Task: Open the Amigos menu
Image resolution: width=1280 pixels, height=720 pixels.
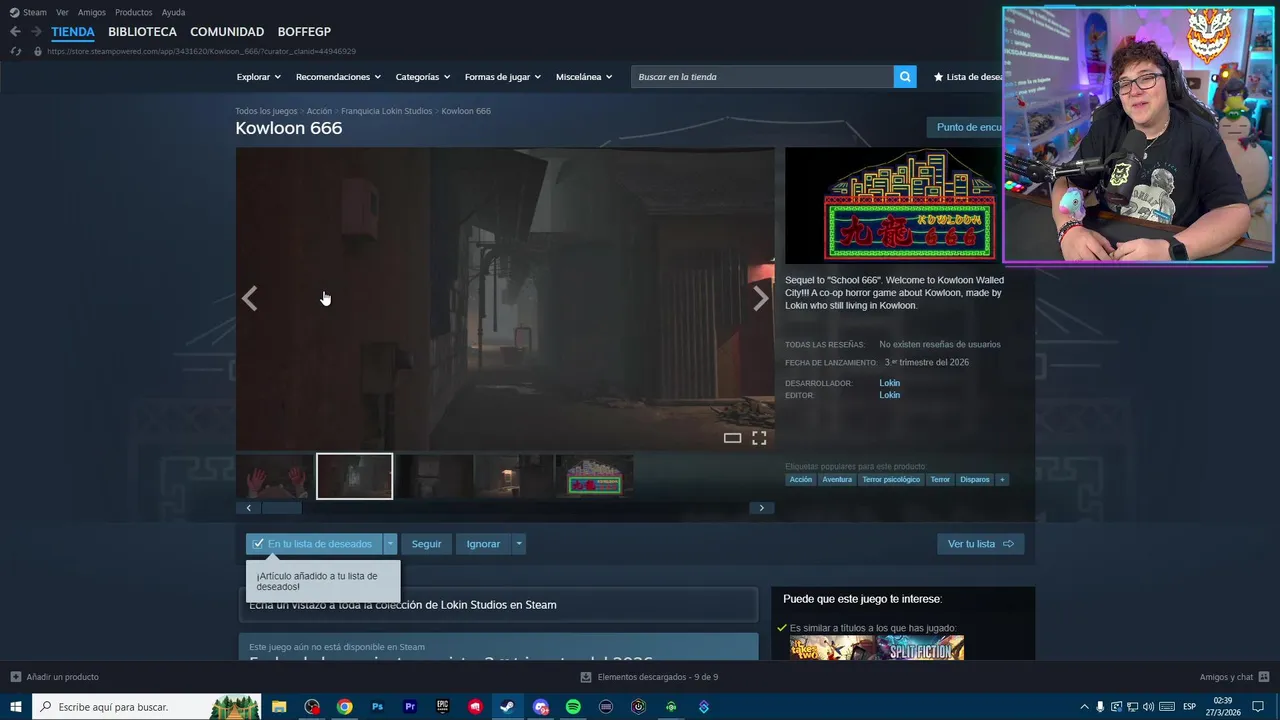Action: tap(92, 12)
